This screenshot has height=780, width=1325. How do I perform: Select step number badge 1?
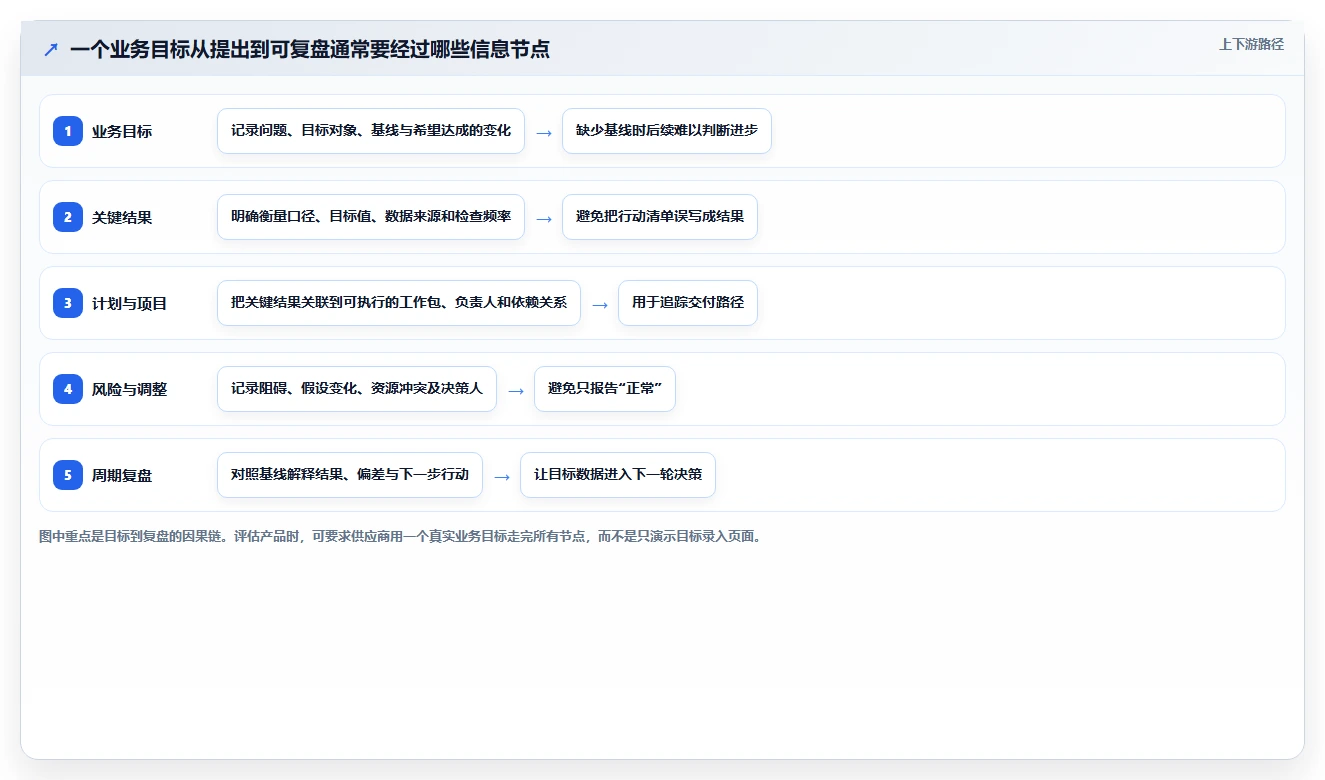68,131
